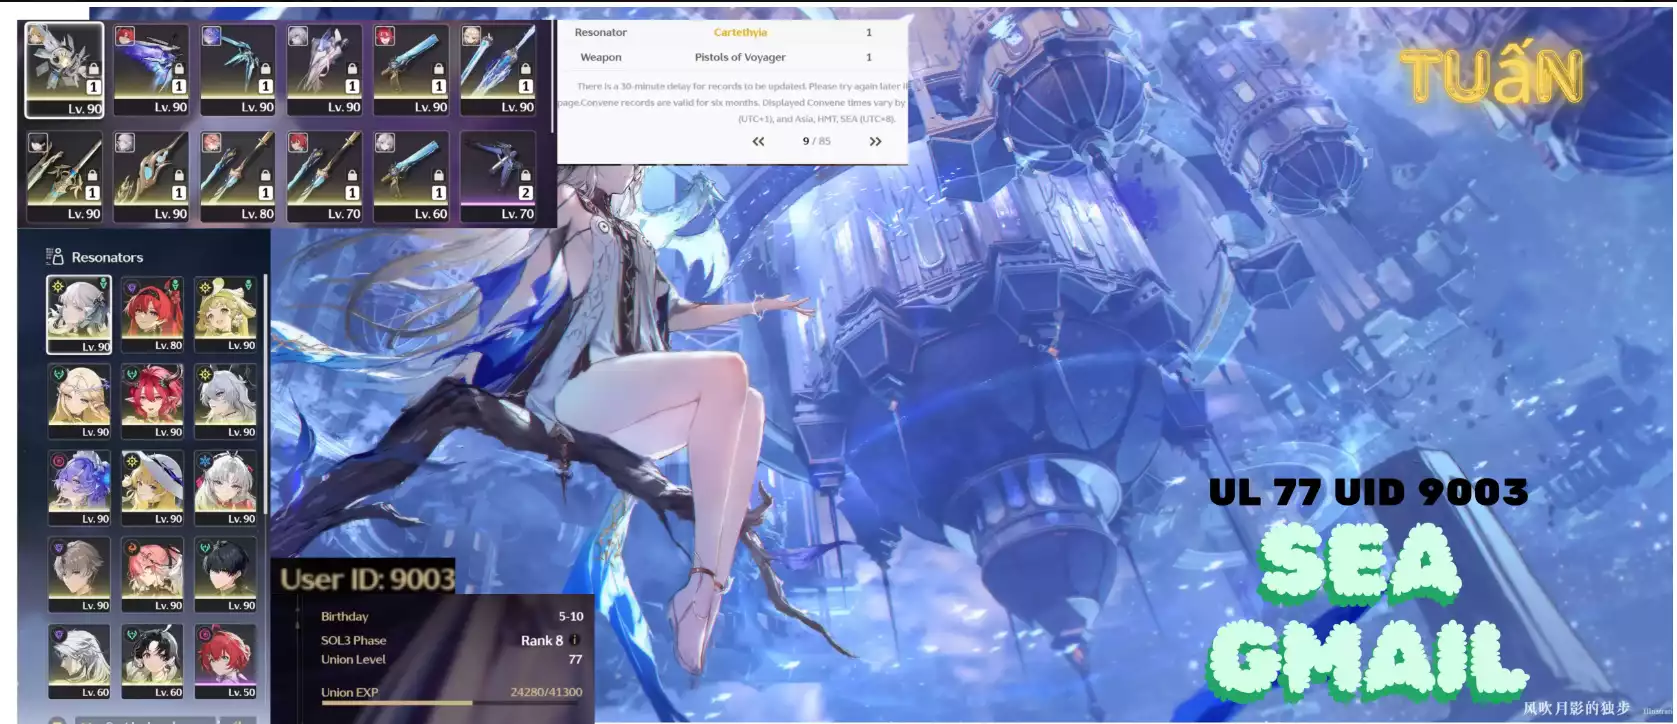
Task: Click the SOL3 Phase "Rank 8" value
Action: coord(542,640)
